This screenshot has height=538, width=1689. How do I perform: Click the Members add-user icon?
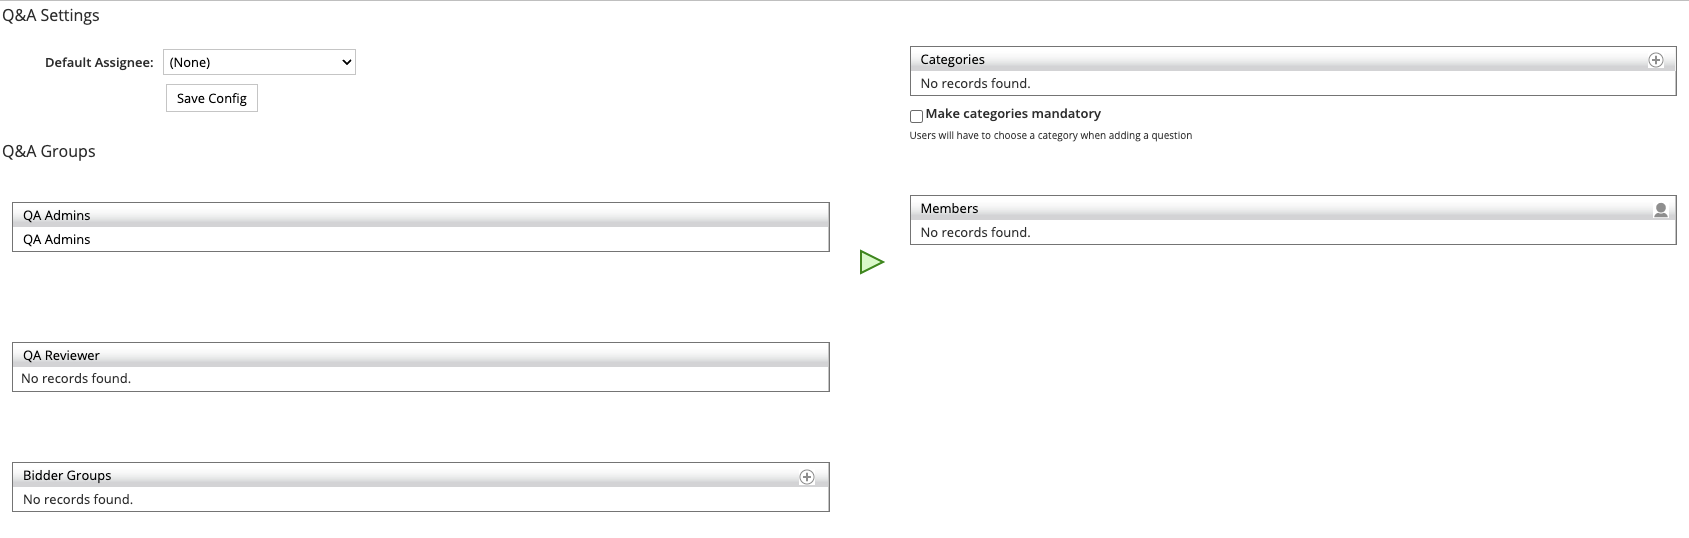coord(1661,210)
